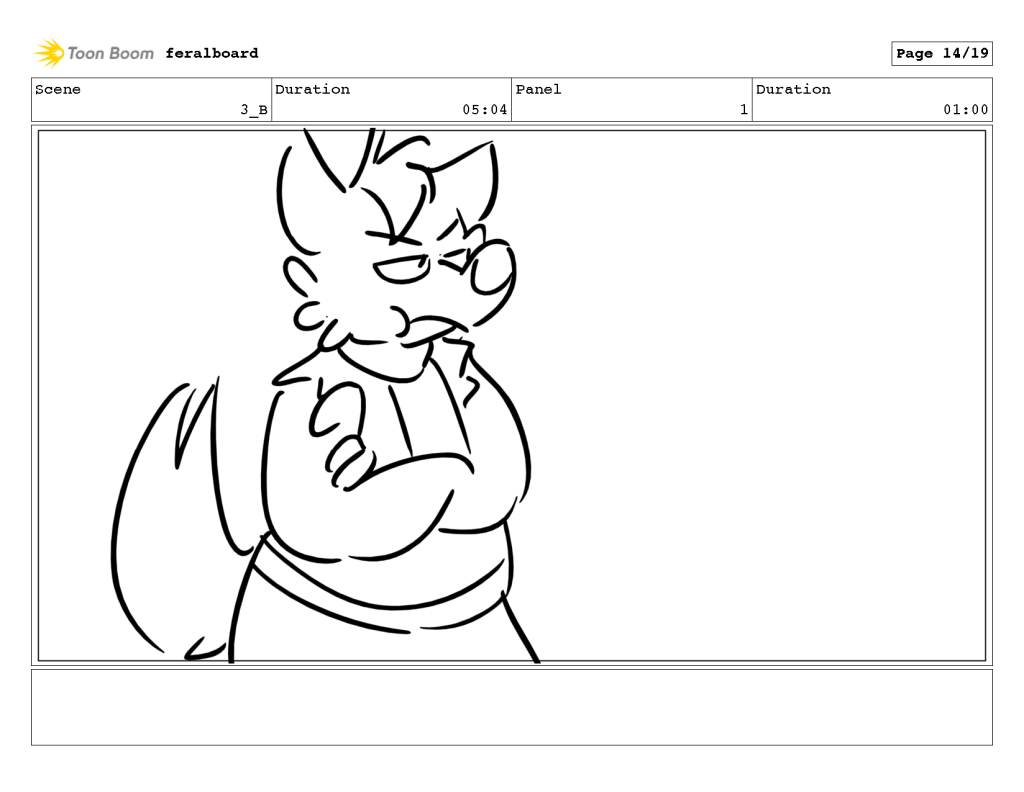Click the empty notes box below the panel
This screenshot has width=1024, height=792.
pyautogui.click(x=512, y=707)
